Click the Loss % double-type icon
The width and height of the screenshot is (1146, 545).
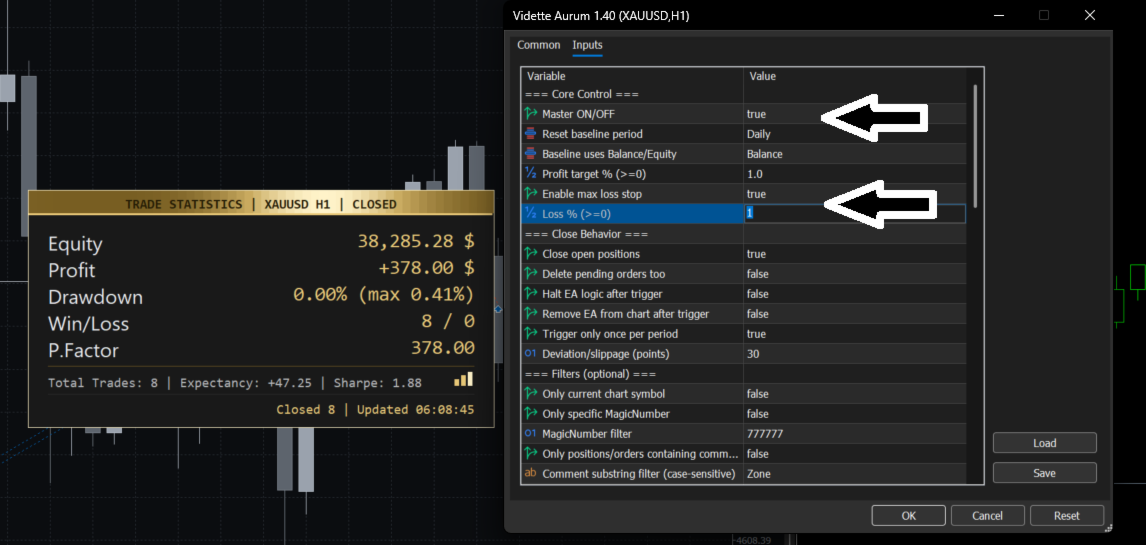pyautogui.click(x=531, y=214)
